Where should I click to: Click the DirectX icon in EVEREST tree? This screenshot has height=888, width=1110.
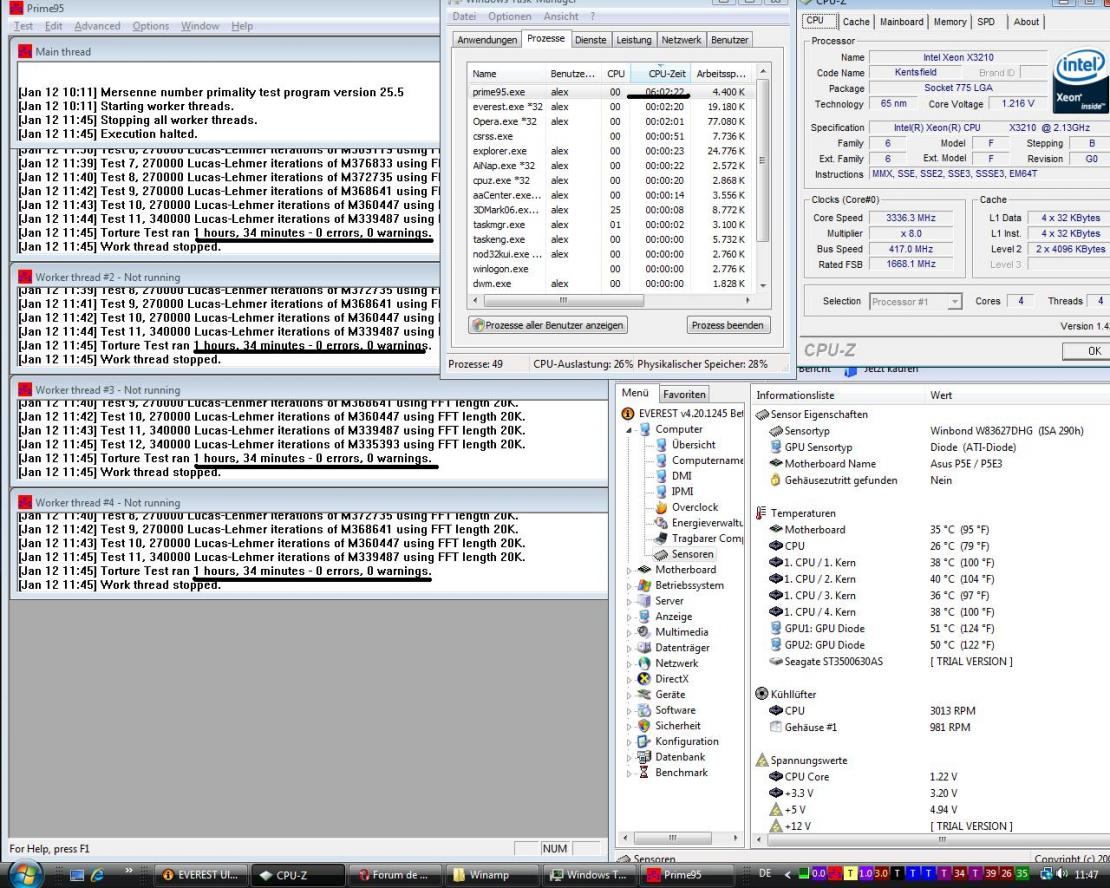tap(644, 679)
